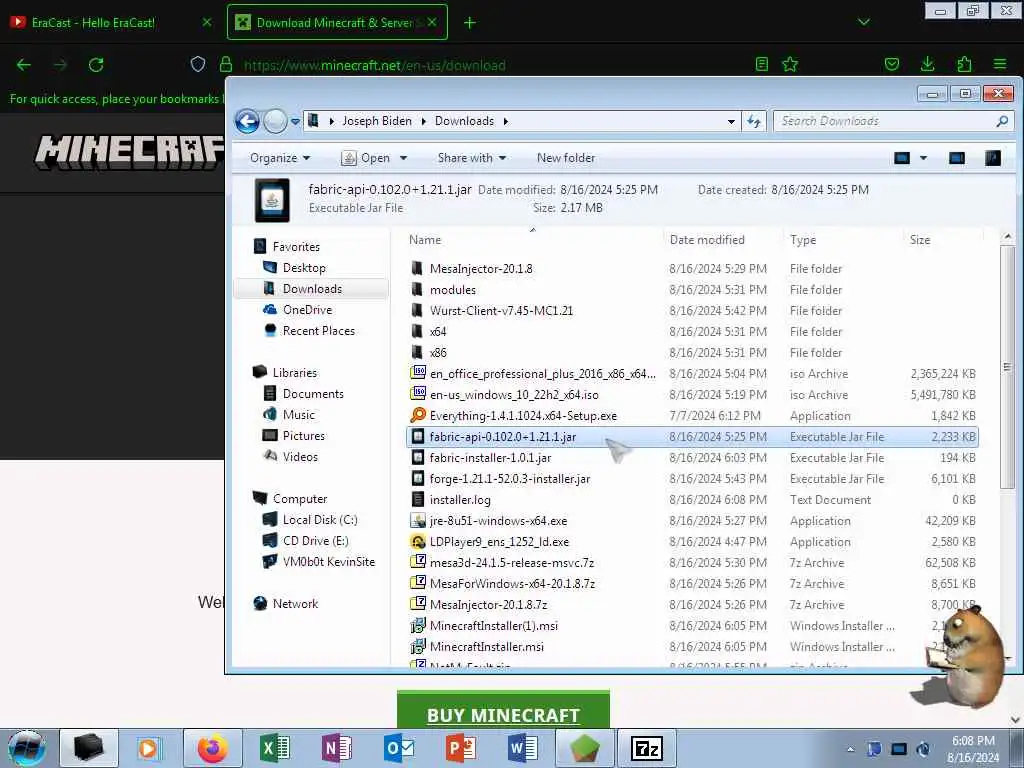Open a new Firefox tab
The image size is (1024, 768).
tap(470, 23)
